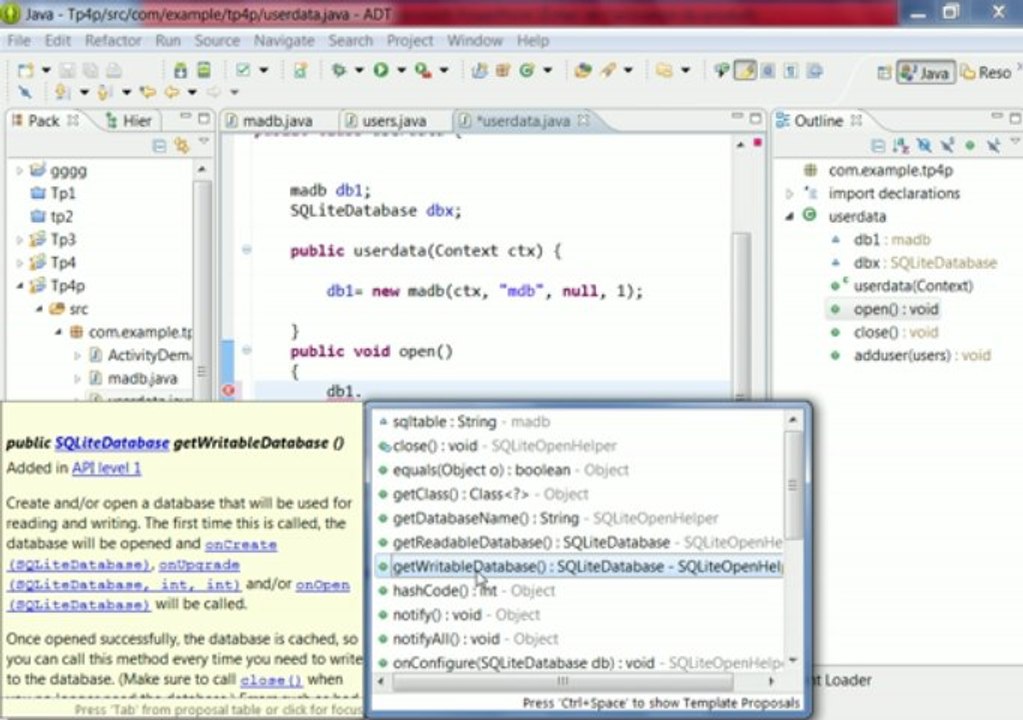Click Link with Editor icon in Package Explorer
The height and width of the screenshot is (720, 1023).
(x=181, y=146)
